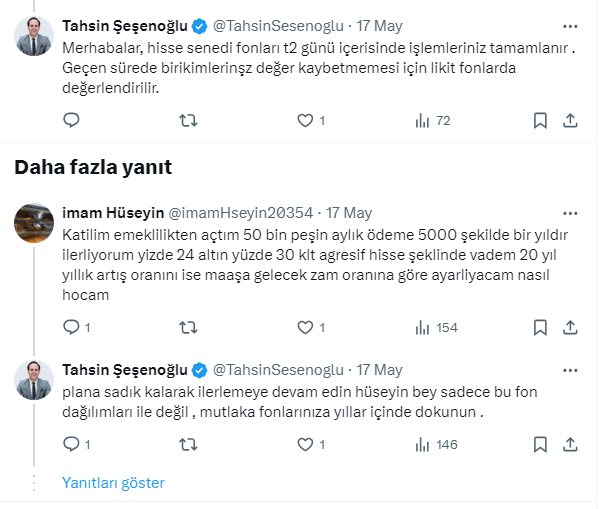Open Tahsin Şeşenoğlu's avatar on first tweet
This screenshot has width=601, height=509.
click(34, 34)
